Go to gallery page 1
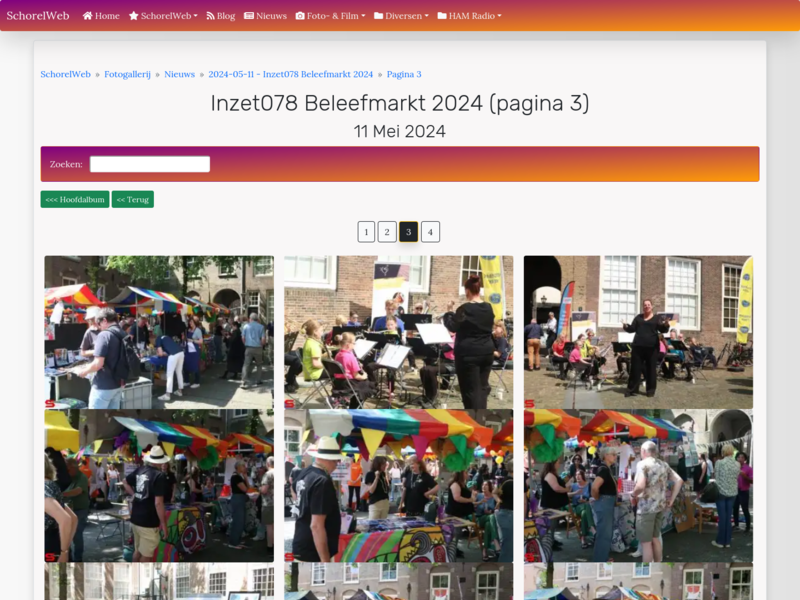The image size is (800, 600). [366, 232]
